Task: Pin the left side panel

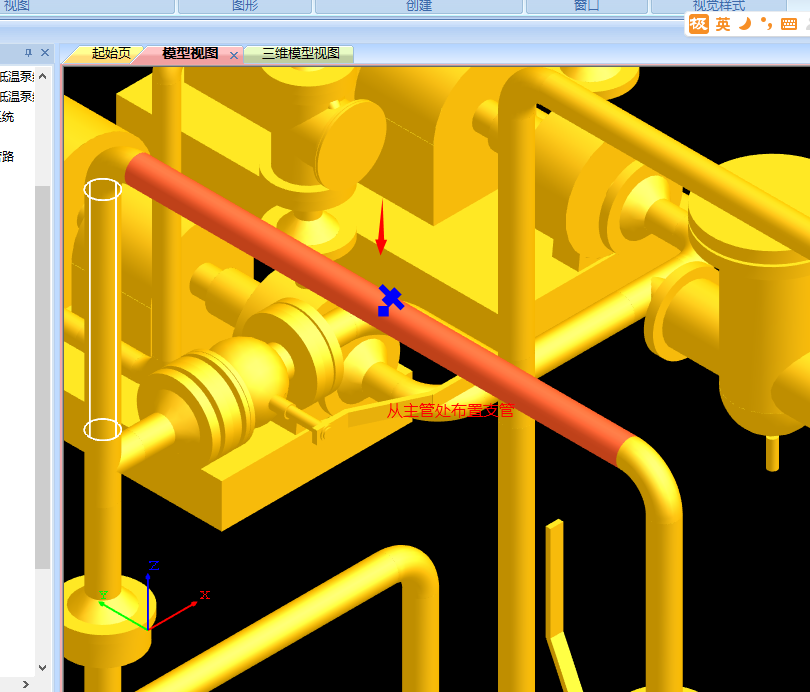Action: coord(28,53)
